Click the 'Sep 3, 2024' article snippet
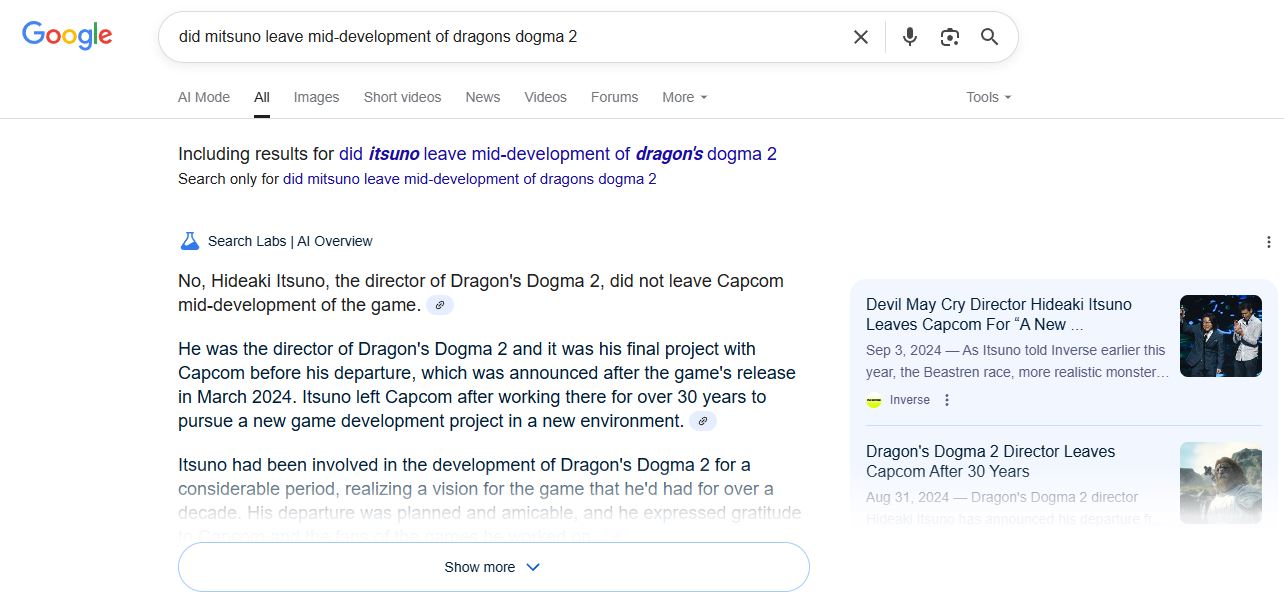The width and height of the screenshot is (1284, 605). [1017, 361]
